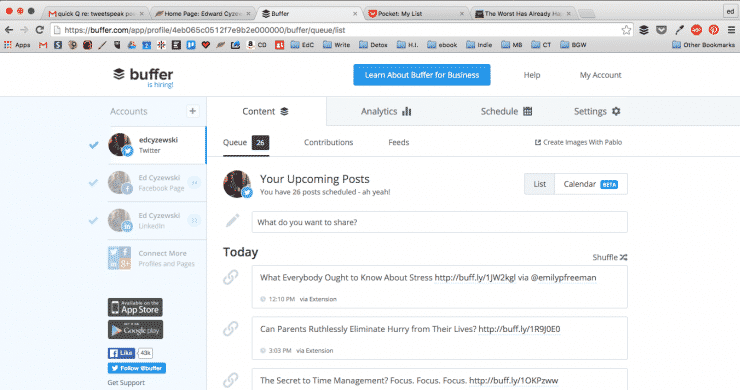Open the Write bookmarks folder

click(336, 45)
